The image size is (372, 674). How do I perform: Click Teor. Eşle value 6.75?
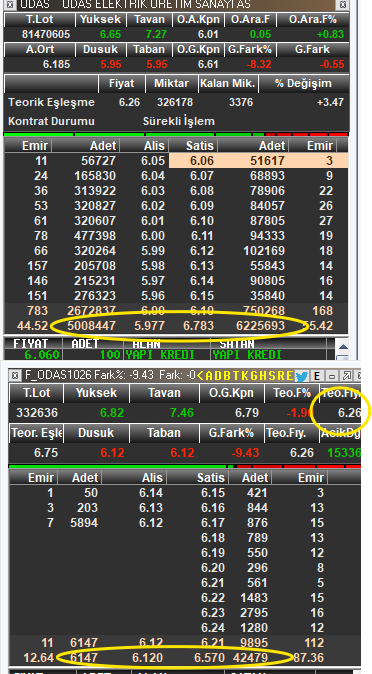coord(46,453)
